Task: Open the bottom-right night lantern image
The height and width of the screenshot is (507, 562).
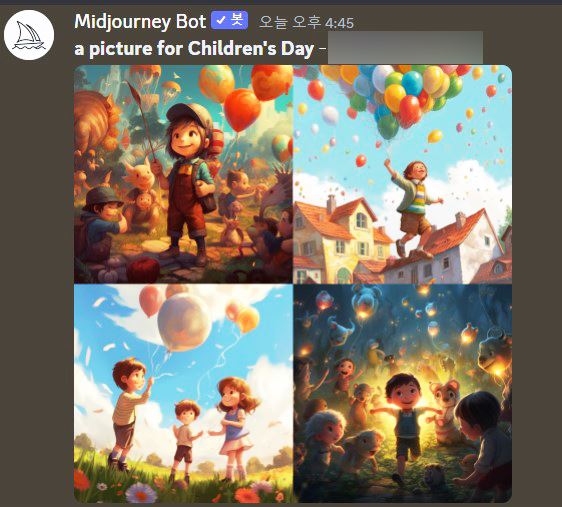Action: point(403,393)
